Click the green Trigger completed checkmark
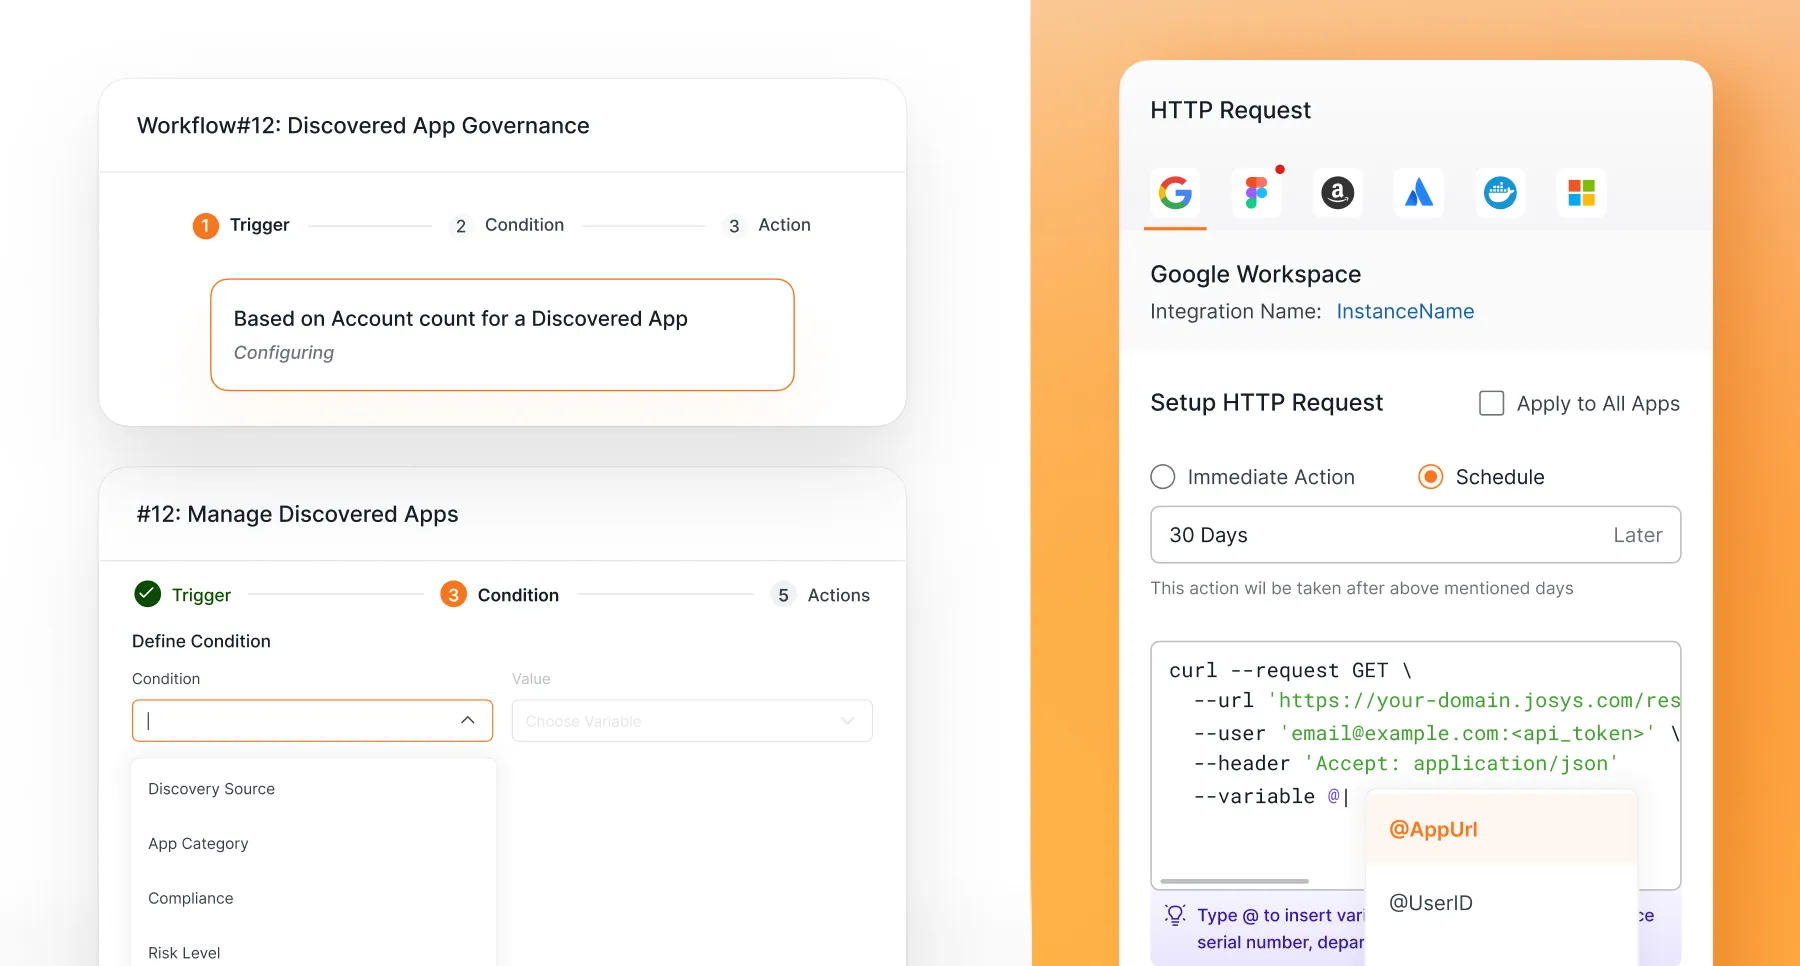1800x966 pixels. click(x=147, y=594)
